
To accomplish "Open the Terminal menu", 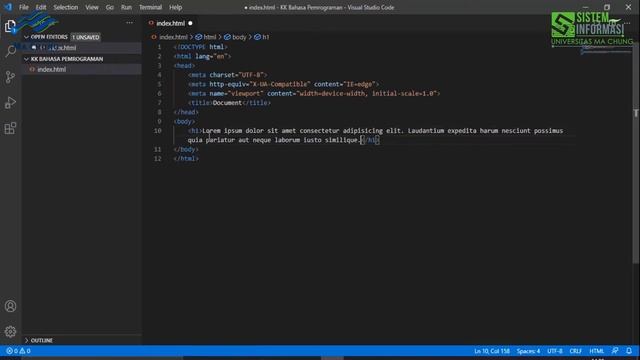I will pyautogui.click(x=150, y=7).
